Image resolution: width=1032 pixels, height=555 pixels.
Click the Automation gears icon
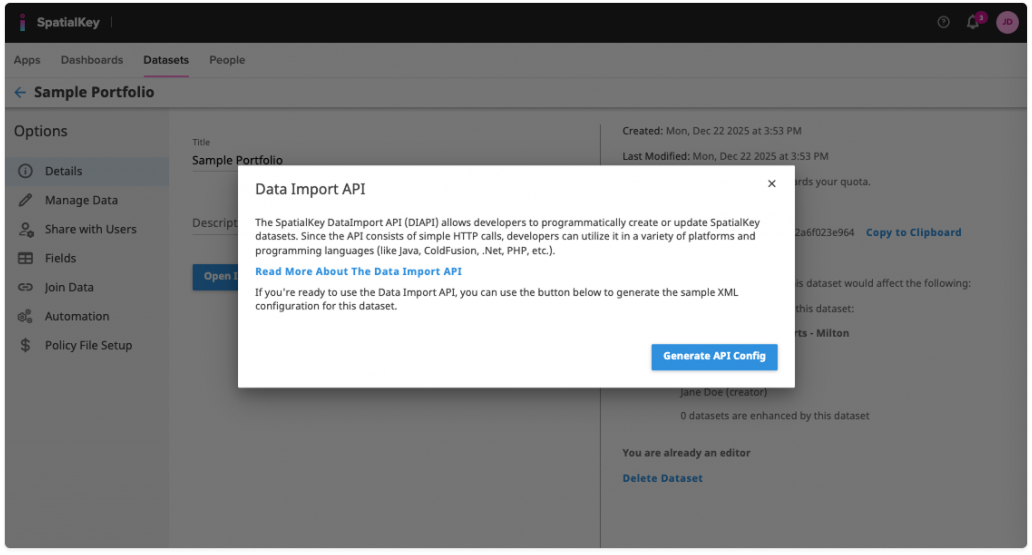(x=25, y=317)
